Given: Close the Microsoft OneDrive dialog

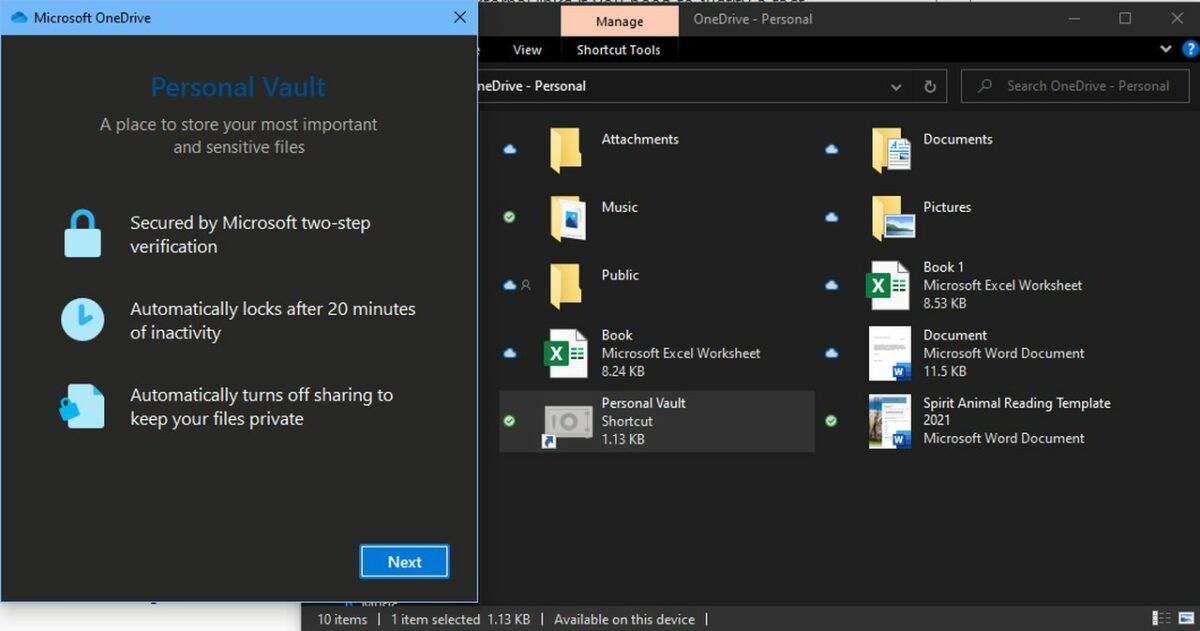Looking at the screenshot, I should pos(460,17).
